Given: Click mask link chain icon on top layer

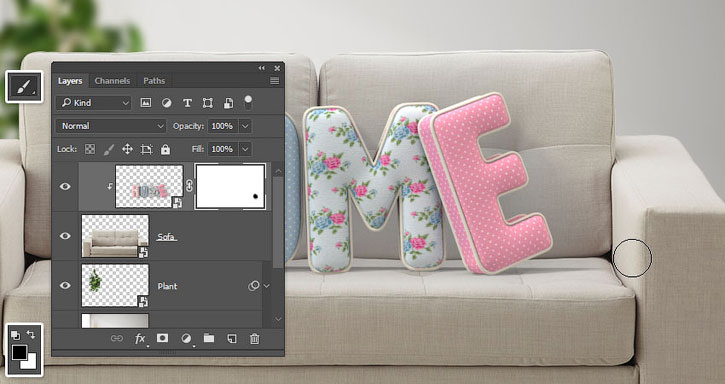Looking at the screenshot, I should [x=189, y=186].
